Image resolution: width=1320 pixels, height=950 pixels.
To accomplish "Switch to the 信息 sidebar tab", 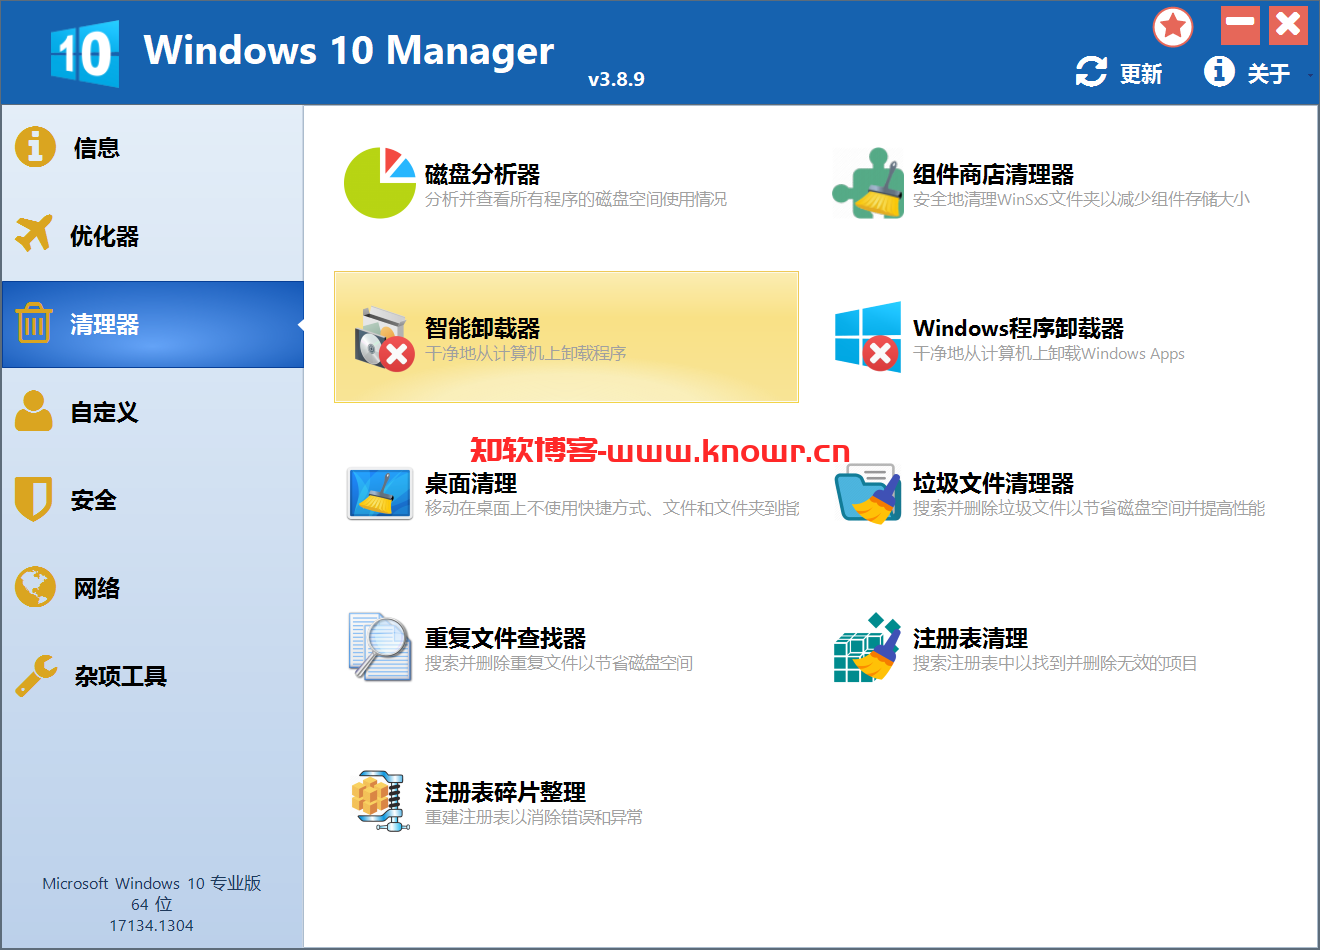I will click(152, 148).
